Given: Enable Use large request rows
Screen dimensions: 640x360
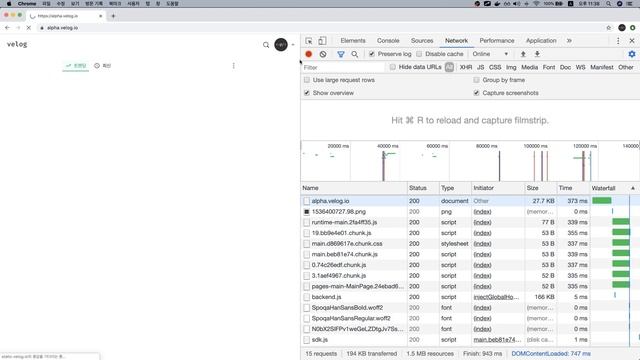Looking at the screenshot, I should (307, 80).
